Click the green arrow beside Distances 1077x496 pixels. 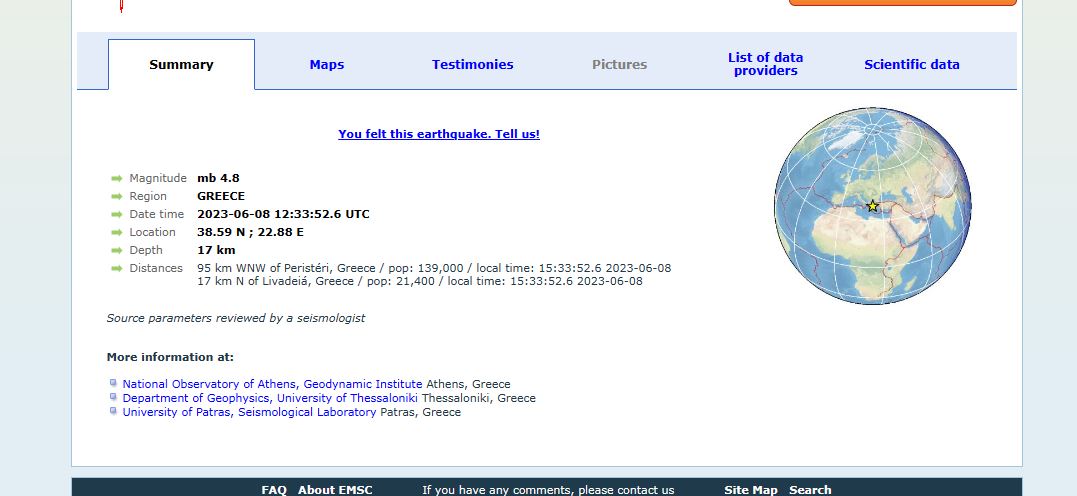[116, 269]
